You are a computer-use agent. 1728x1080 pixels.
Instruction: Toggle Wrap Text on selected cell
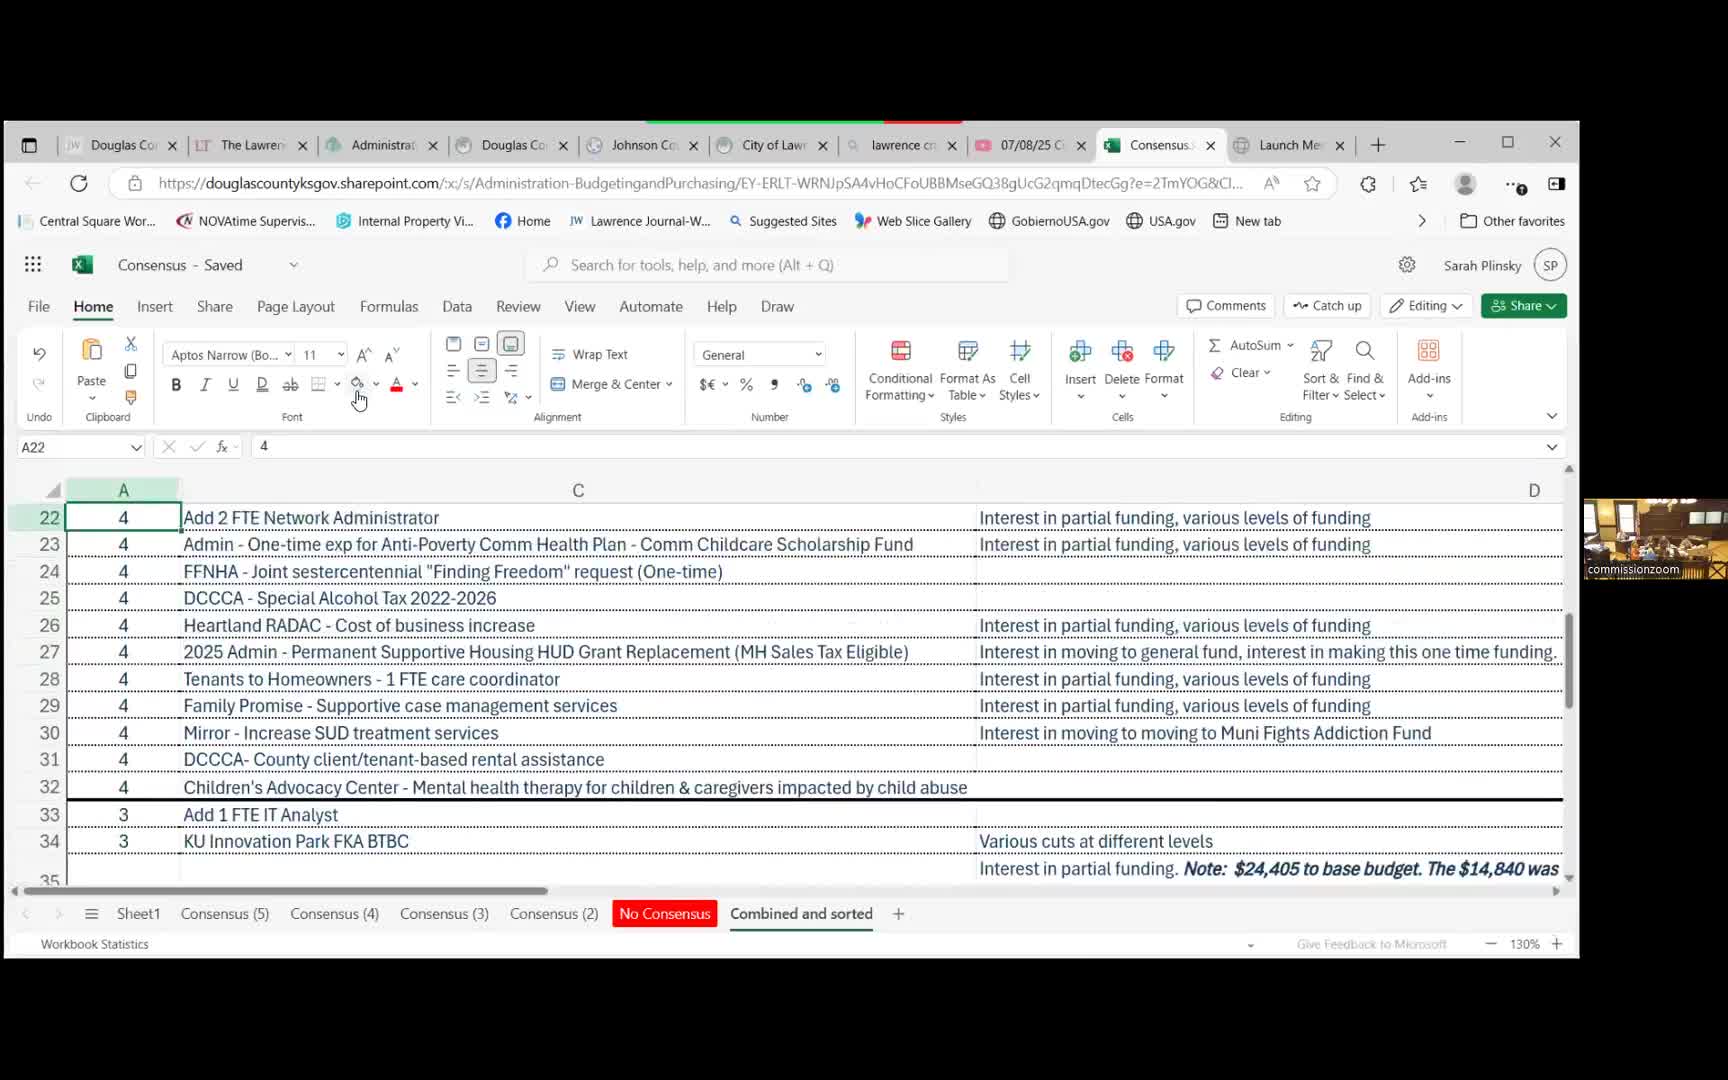point(590,355)
